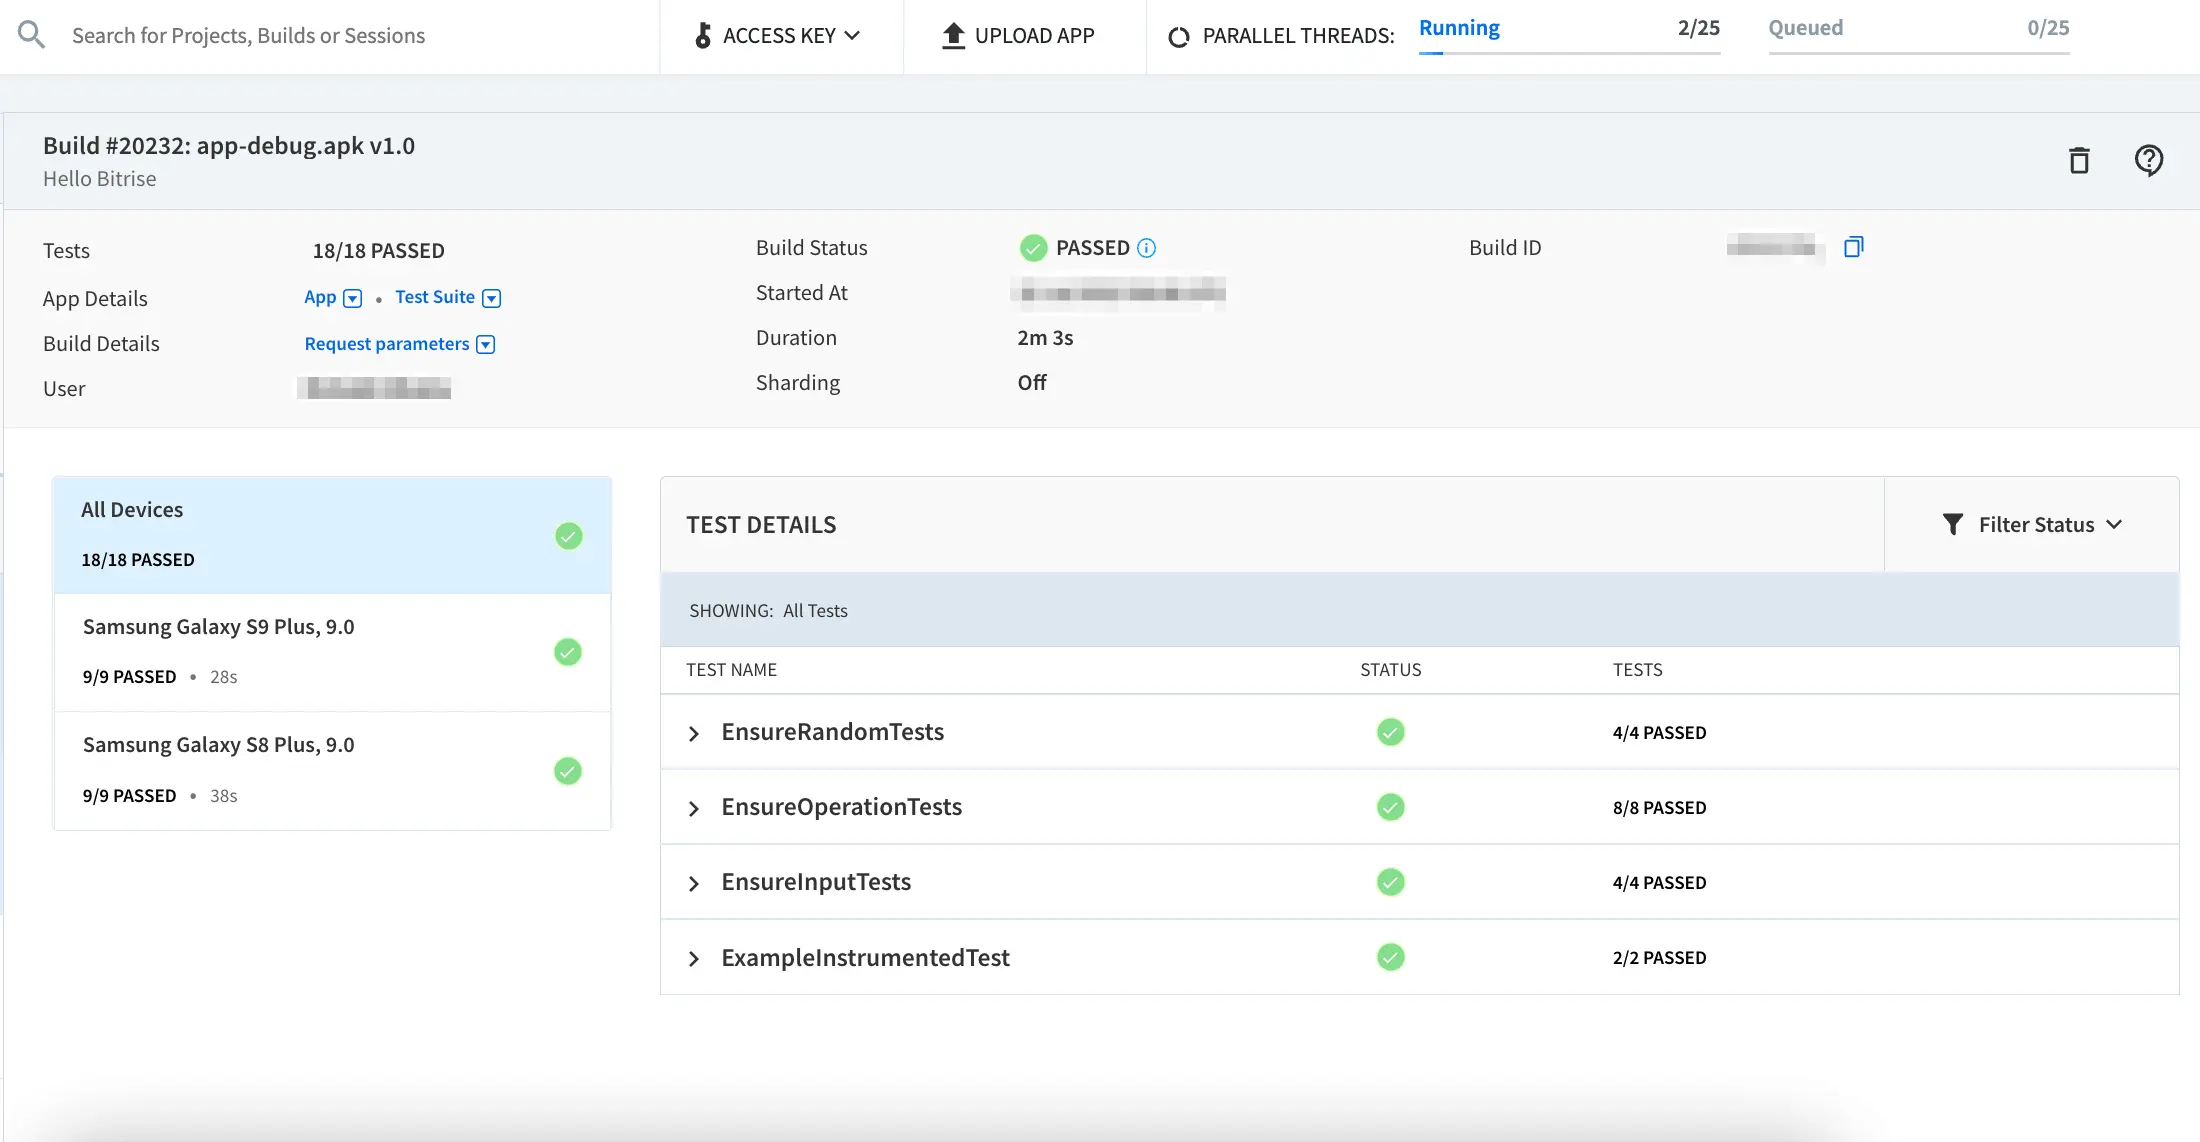Open the help question mark icon
The image size is (2200, 1142).
click(x=2148, y=160)
